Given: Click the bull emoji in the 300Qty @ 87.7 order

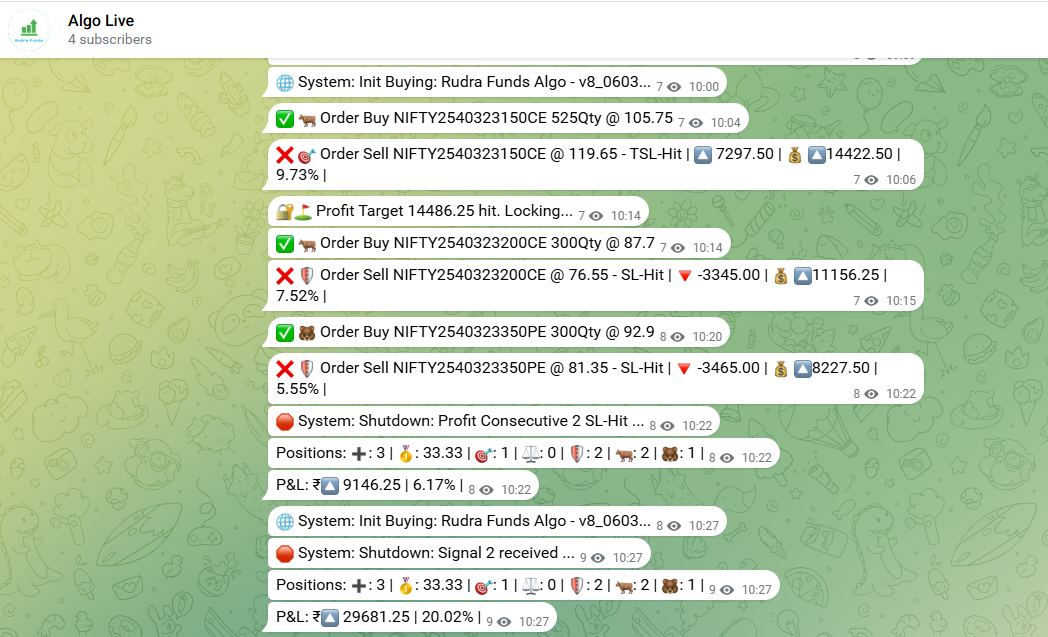Looking at the screenshot, I should tap(307, 243).
